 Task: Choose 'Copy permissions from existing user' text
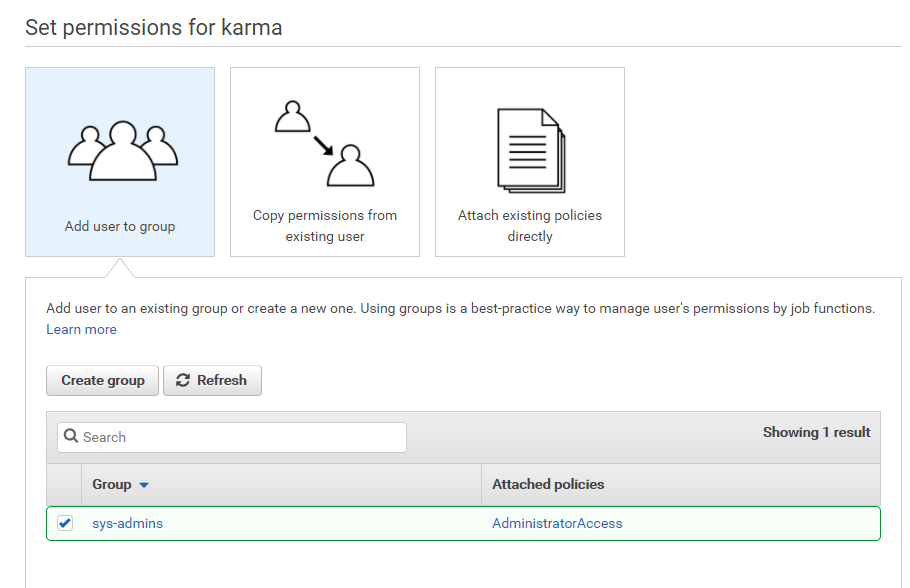(325, 226)
